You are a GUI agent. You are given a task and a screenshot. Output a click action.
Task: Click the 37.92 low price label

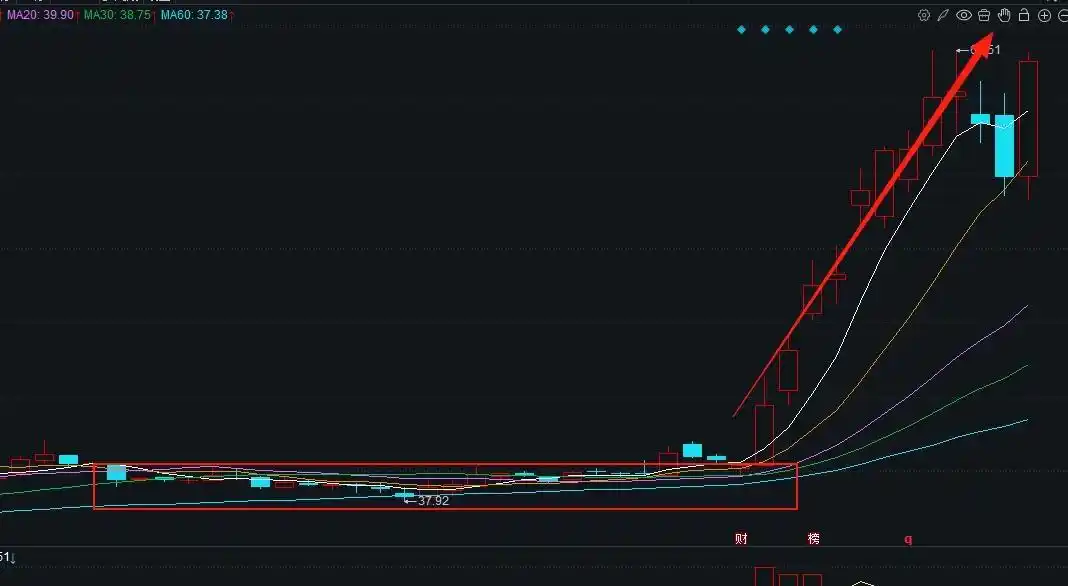432,500
